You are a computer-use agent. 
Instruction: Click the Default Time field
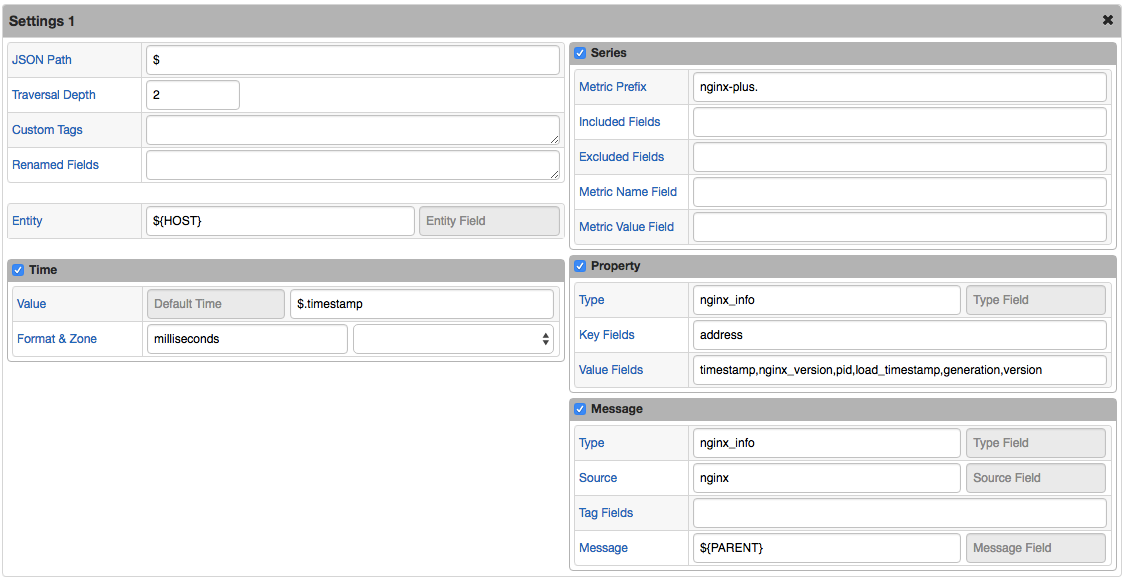point(216,304)
